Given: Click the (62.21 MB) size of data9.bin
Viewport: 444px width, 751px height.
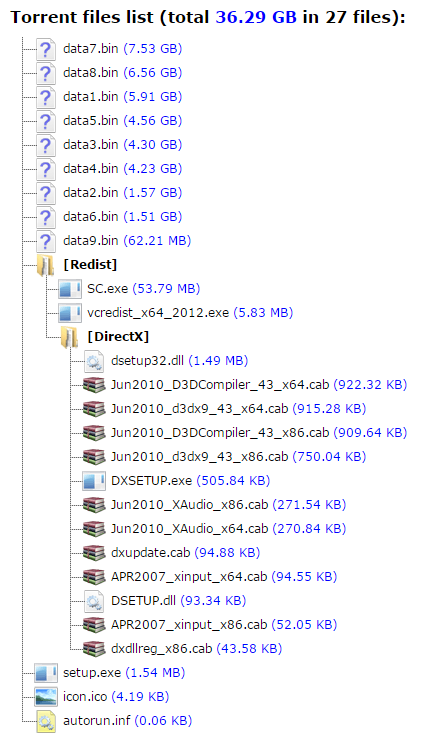Looking at the screenshot, I should pos(158,240).
